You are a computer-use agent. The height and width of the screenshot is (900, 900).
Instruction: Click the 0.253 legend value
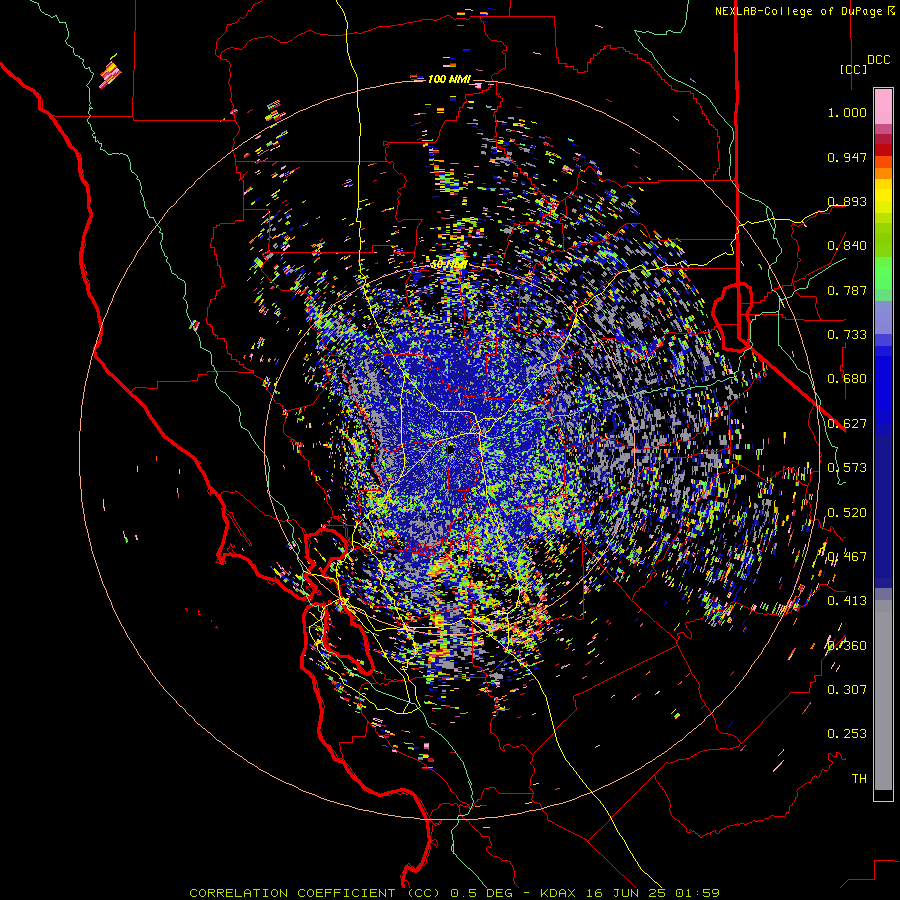(x=847, y=734)
